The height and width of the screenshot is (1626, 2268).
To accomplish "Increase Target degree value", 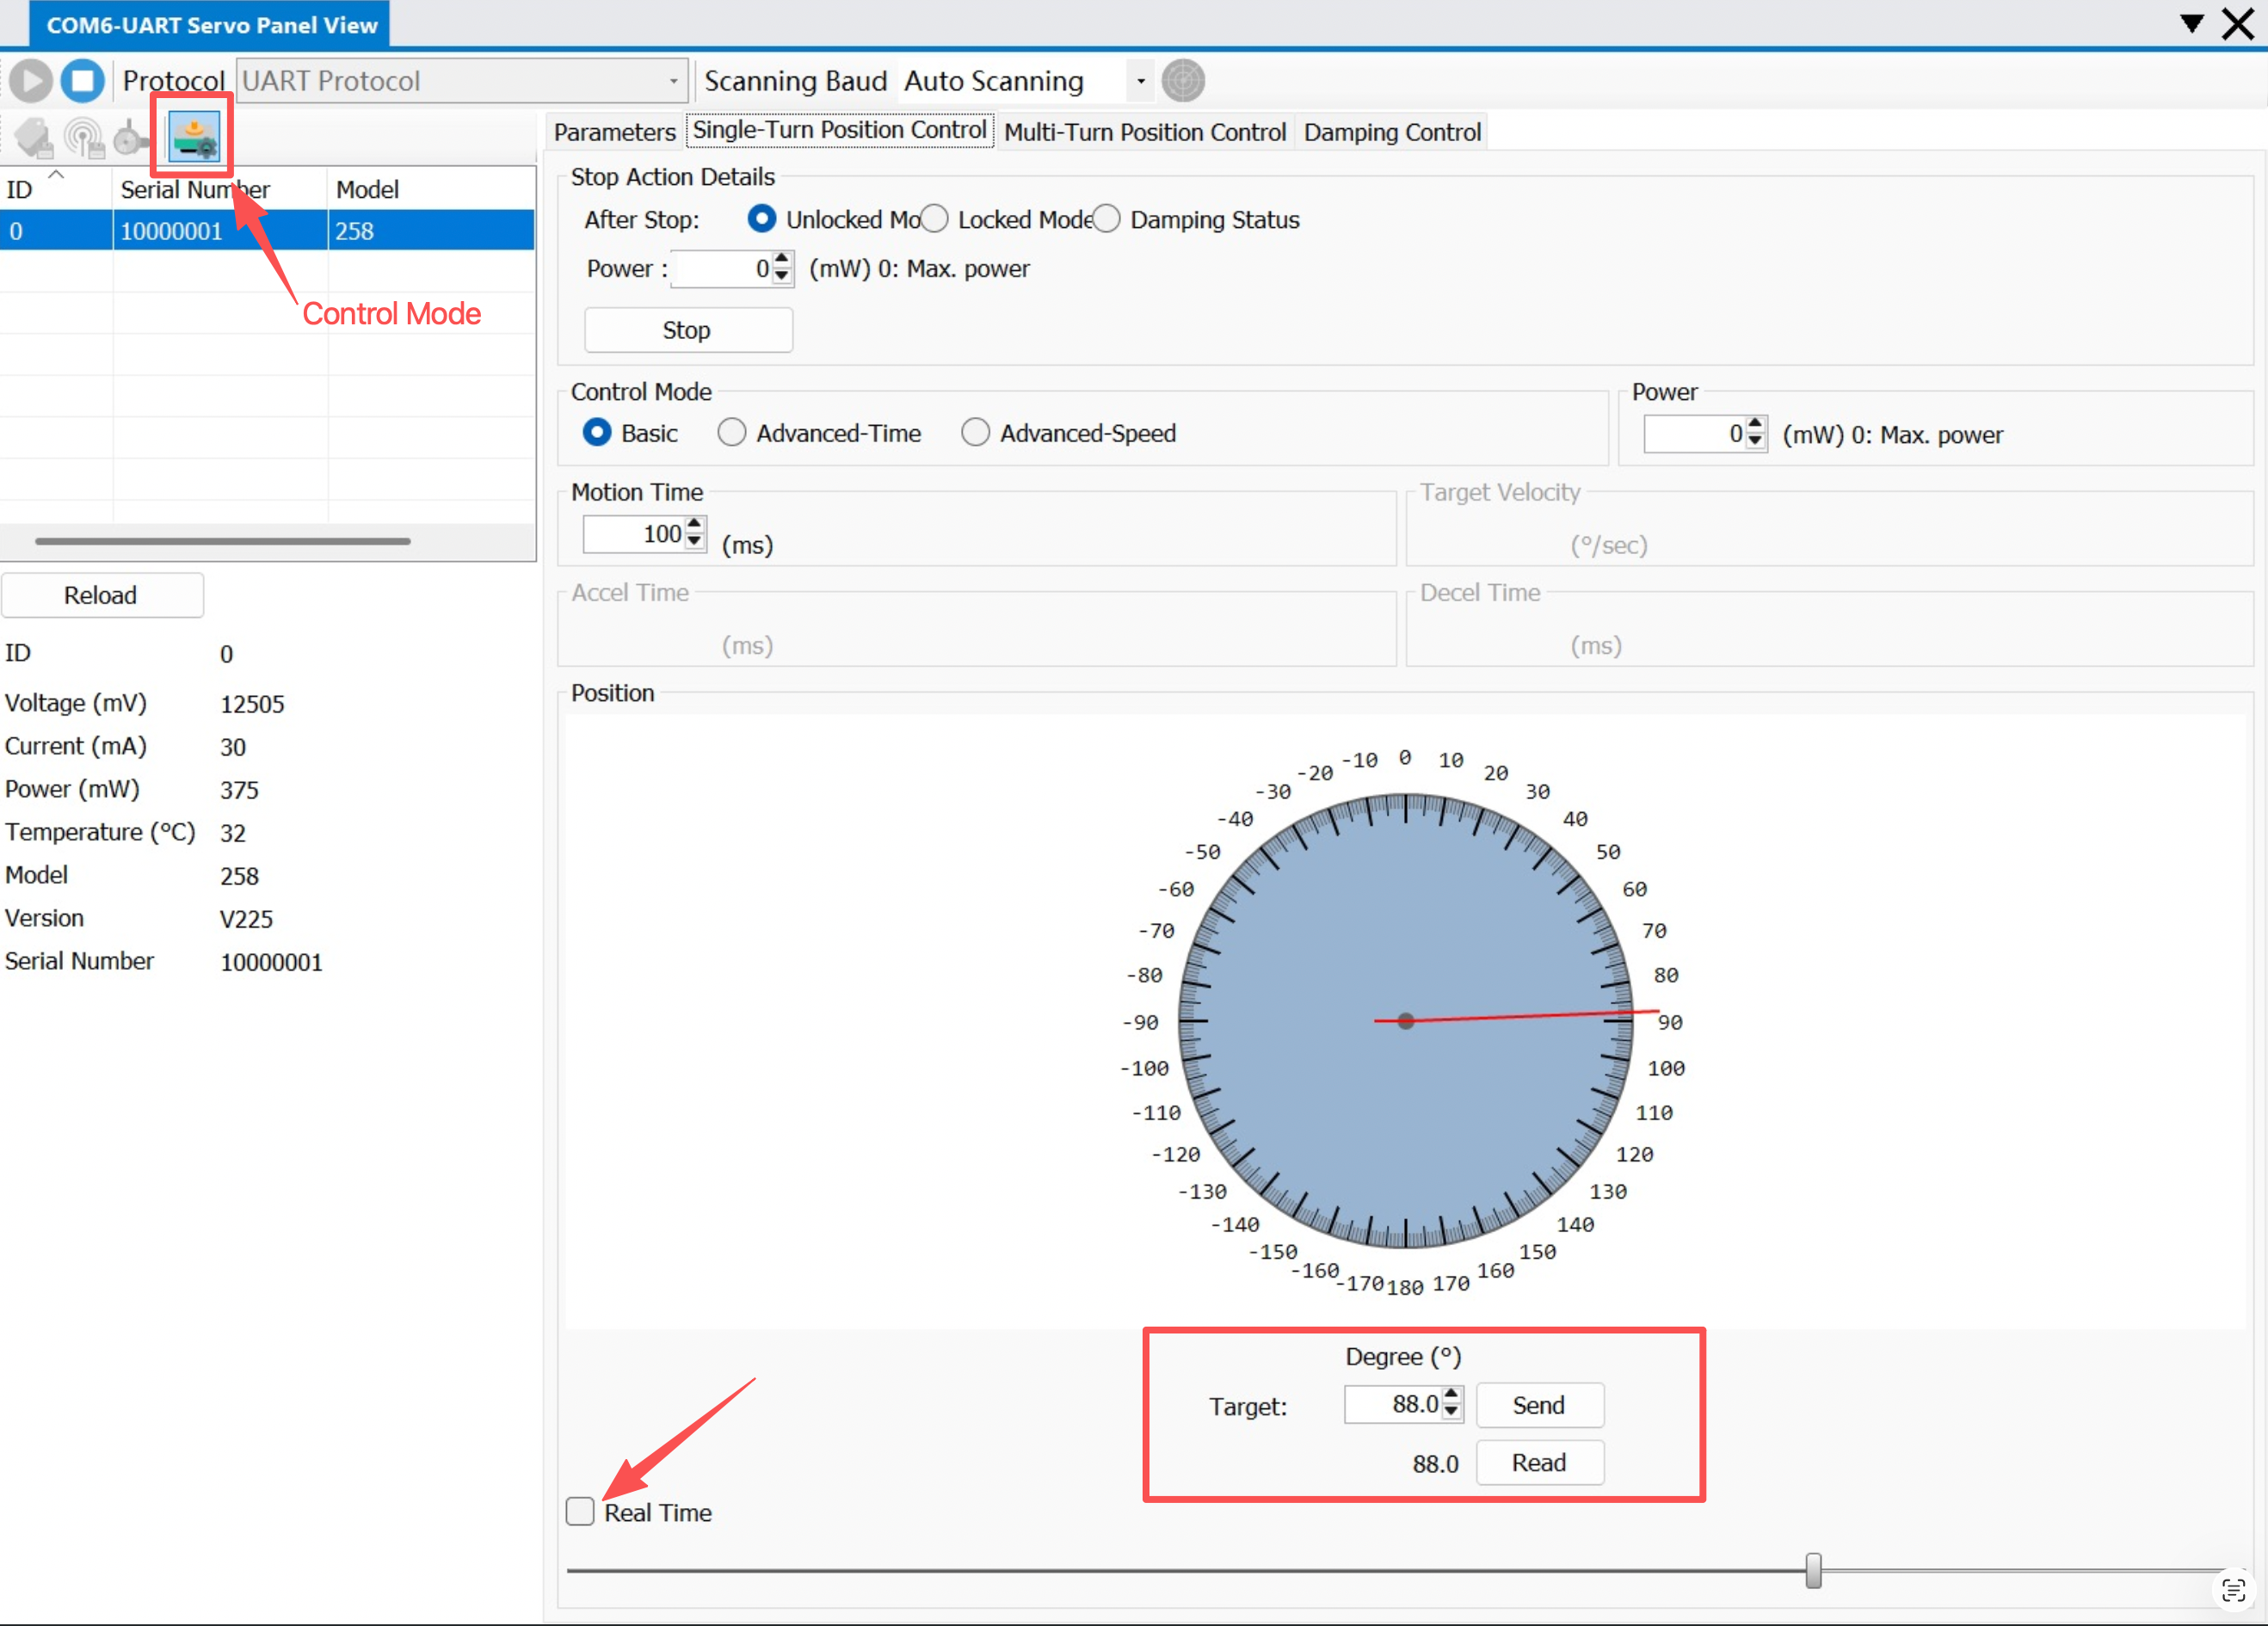I will pos(1452,1395).
